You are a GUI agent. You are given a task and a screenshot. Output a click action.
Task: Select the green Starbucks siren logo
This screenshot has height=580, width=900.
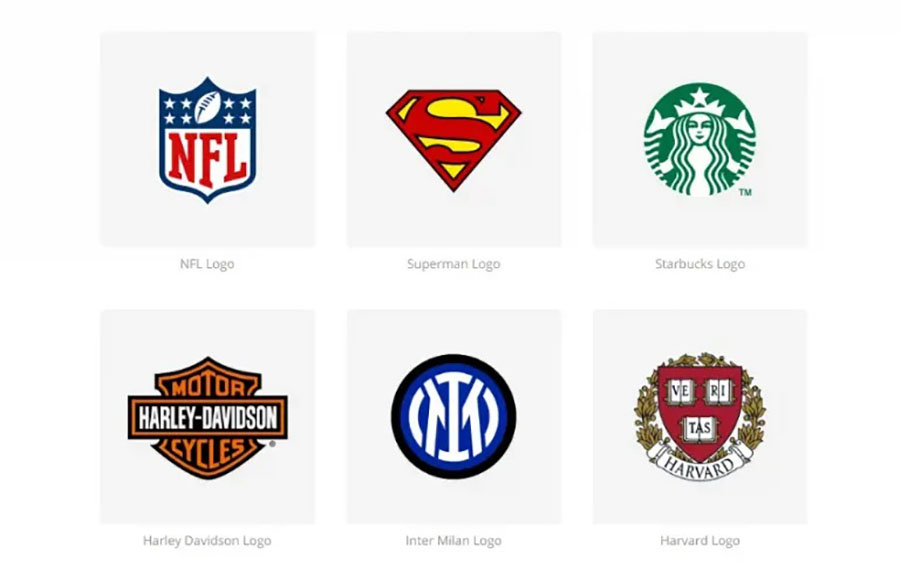click(x=700, y=139)
